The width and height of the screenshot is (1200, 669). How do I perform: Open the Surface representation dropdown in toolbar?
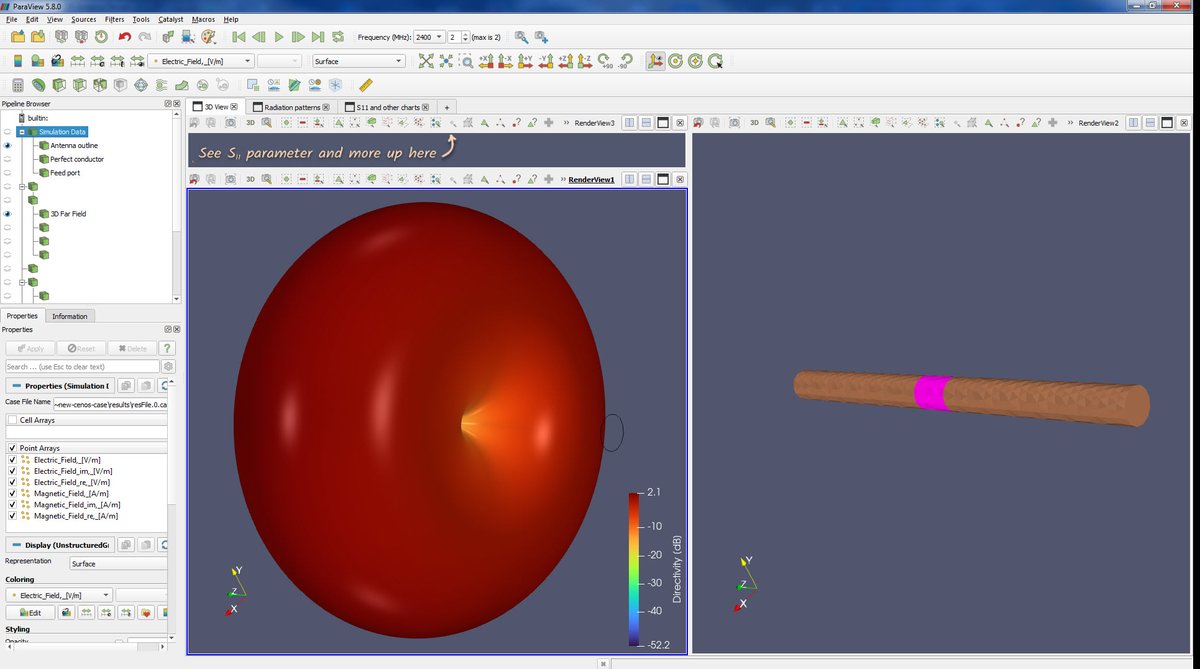point(358,61)
